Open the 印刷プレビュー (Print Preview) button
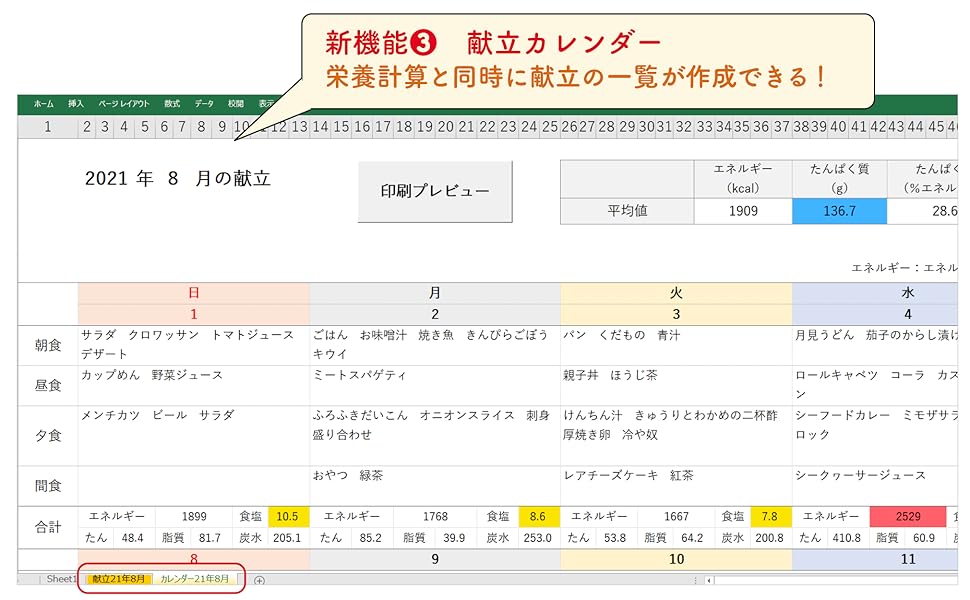Screen dimensions: 970x600 [434, 190]
